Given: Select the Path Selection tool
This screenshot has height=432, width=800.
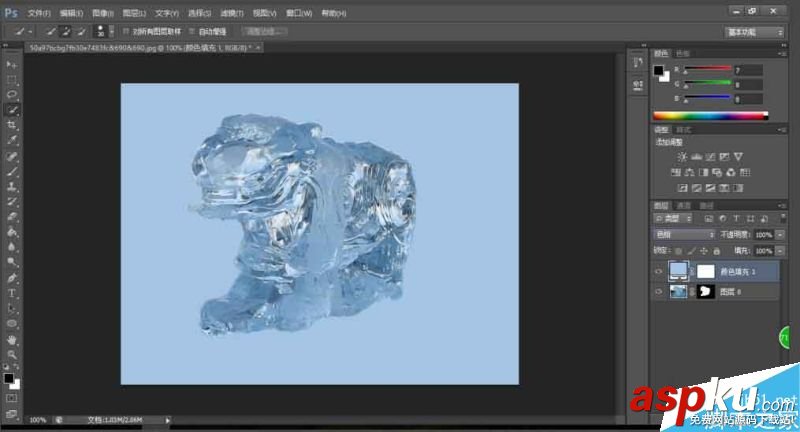Looking at the screenshot, I should click(x=12, y=309).
